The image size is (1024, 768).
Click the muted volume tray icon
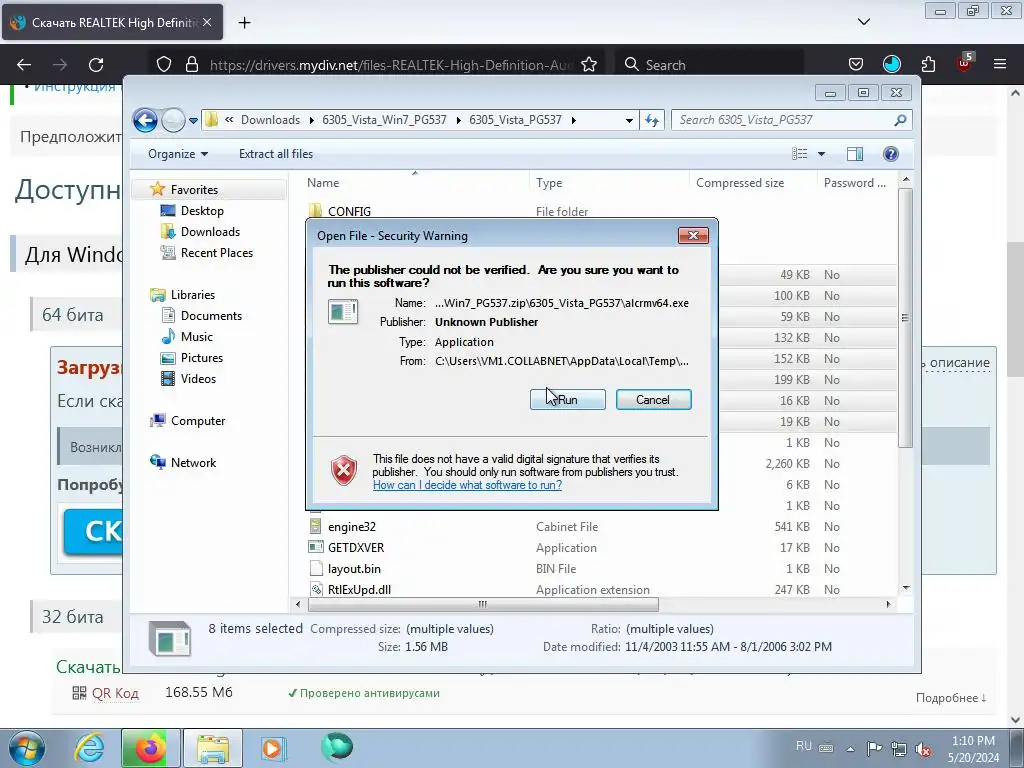pos(923,749)
